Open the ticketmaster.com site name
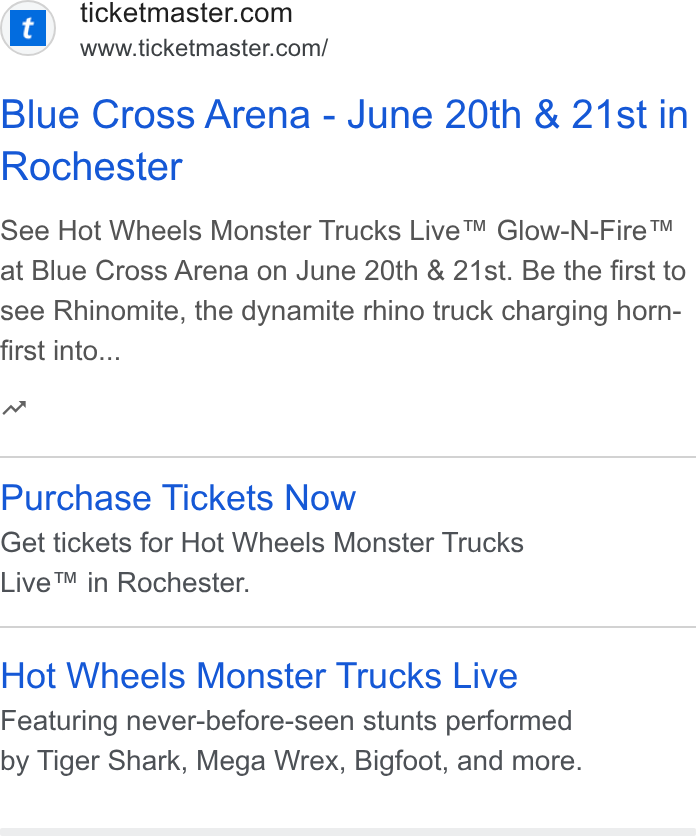Screen dimensions: 696x836 tap(186, 13)
